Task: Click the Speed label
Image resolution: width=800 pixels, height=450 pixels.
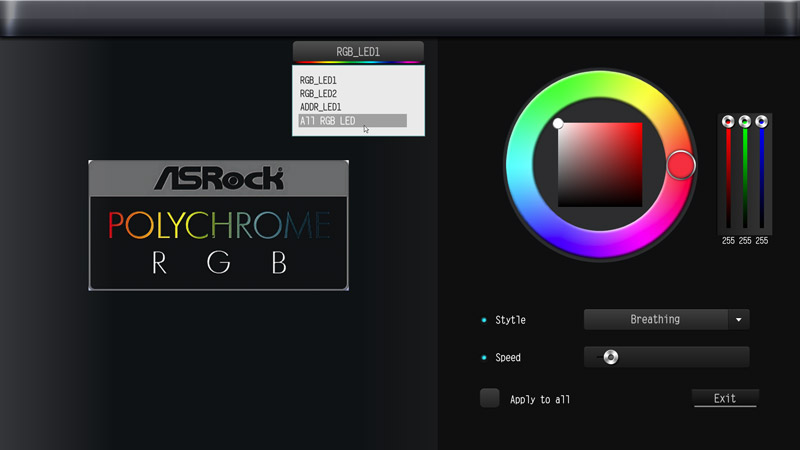Action: click(508, 358)
